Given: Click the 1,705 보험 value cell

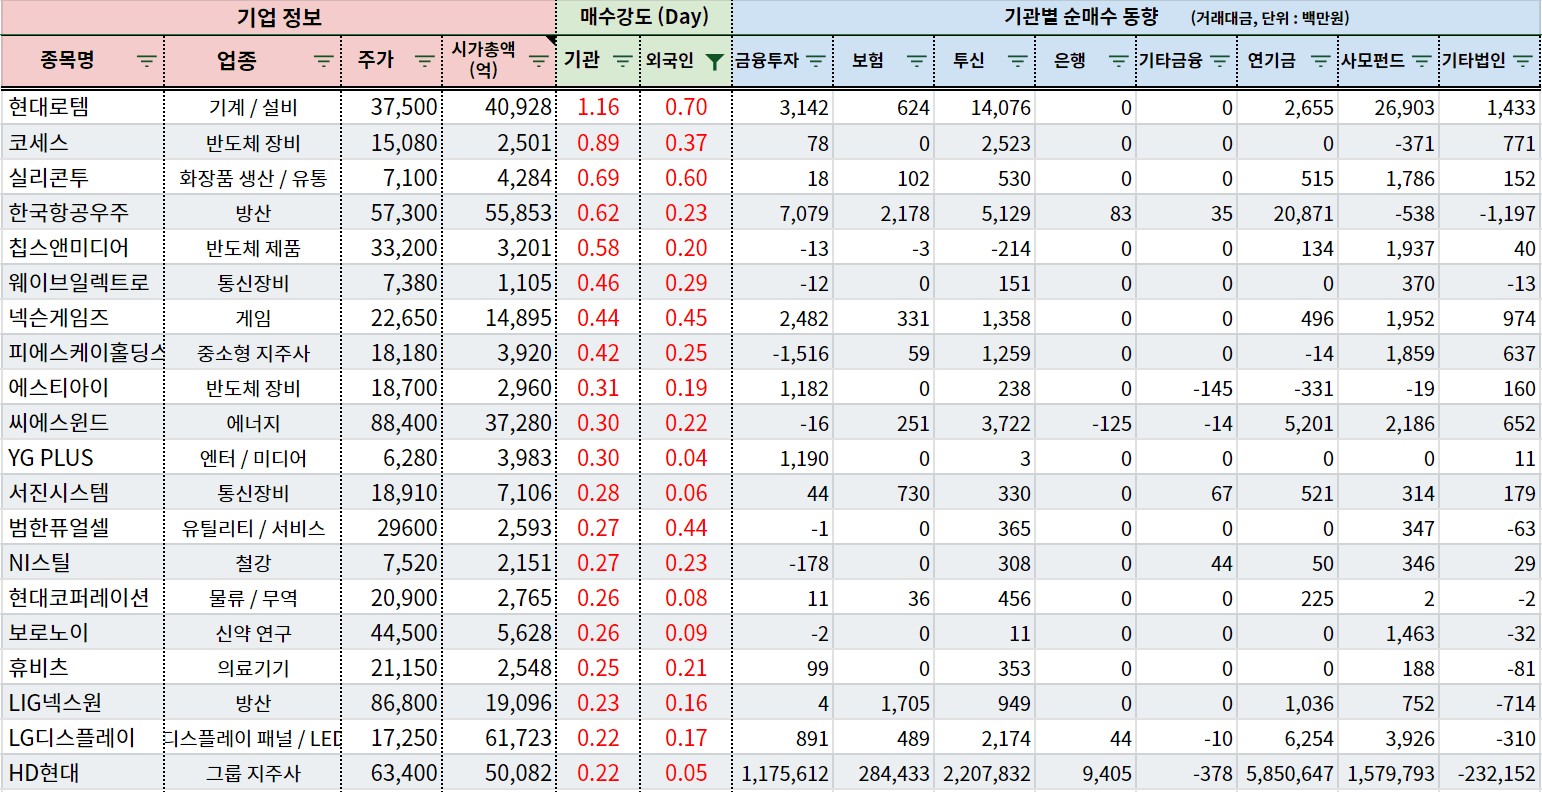Looking at the screenshot, I should coord(884,703).
